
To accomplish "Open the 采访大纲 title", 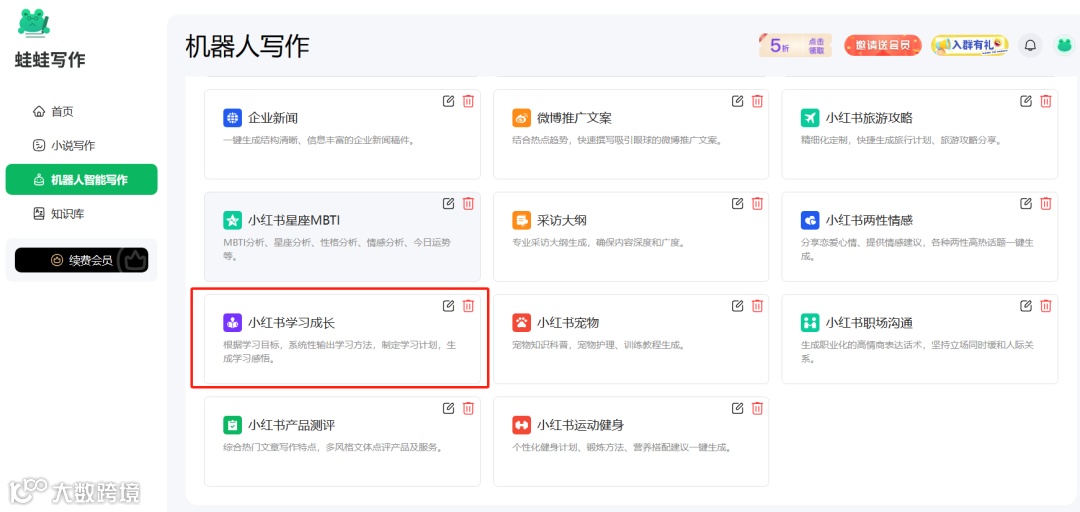I will (561, 221).
